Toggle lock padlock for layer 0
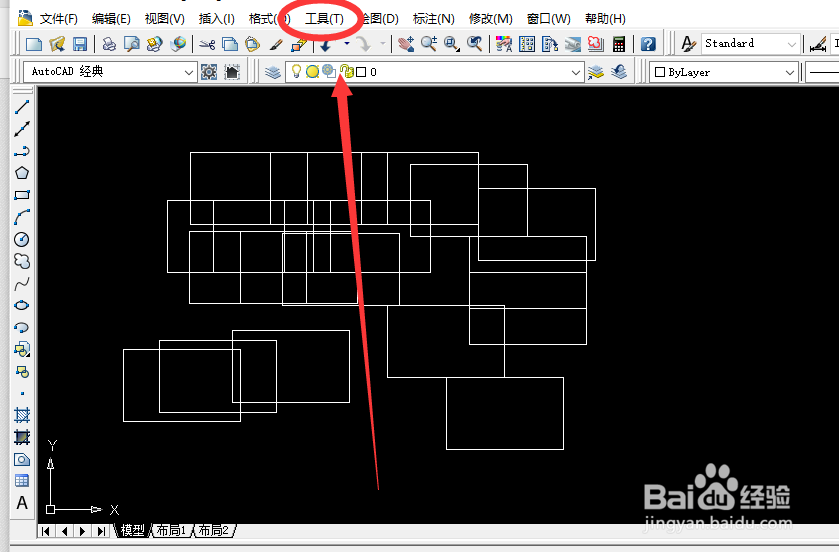Image resolution: width=839 pixels, height=552 pixels. click(x=347, y=71)
